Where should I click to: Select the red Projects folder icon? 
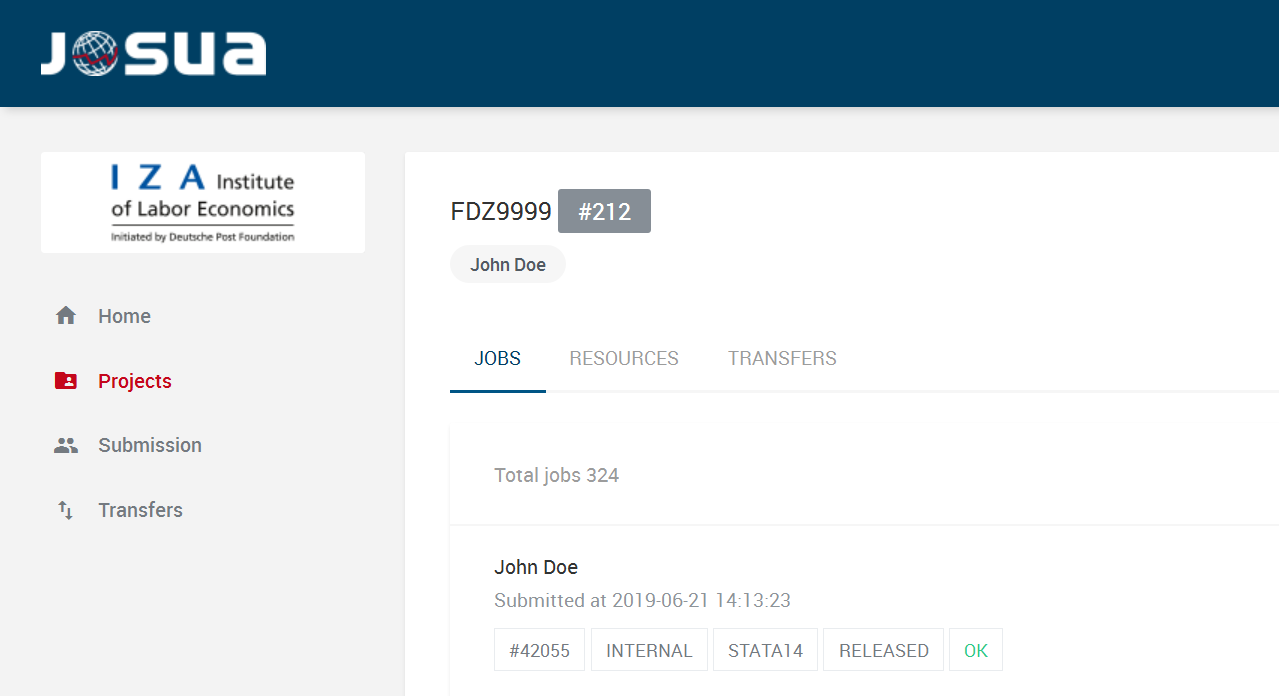(65, 380)
